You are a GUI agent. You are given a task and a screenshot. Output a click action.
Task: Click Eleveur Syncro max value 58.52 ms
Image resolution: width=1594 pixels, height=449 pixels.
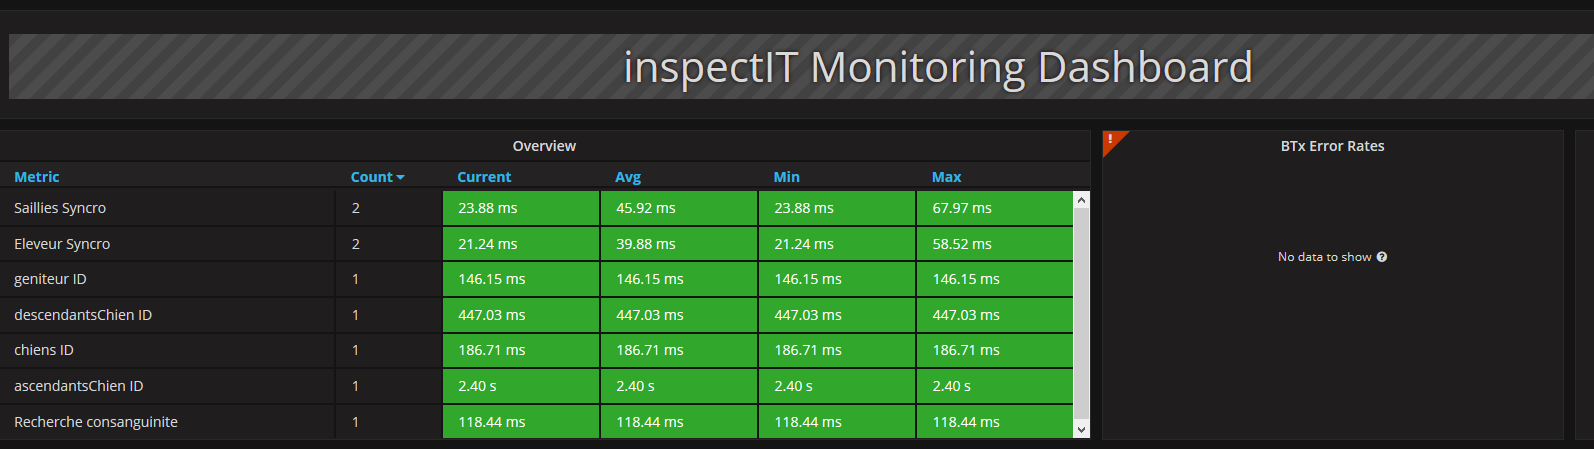pos(995,244)
